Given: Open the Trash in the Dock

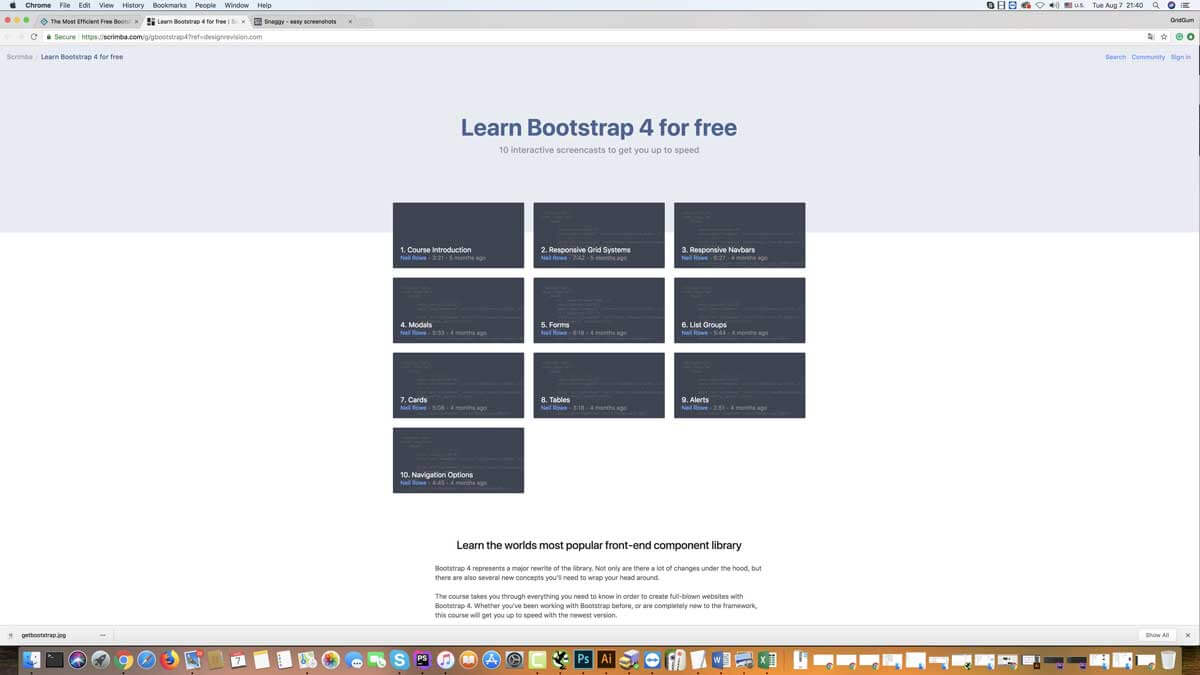Looking at the screenshot, I should click(x=1168, y=660).
